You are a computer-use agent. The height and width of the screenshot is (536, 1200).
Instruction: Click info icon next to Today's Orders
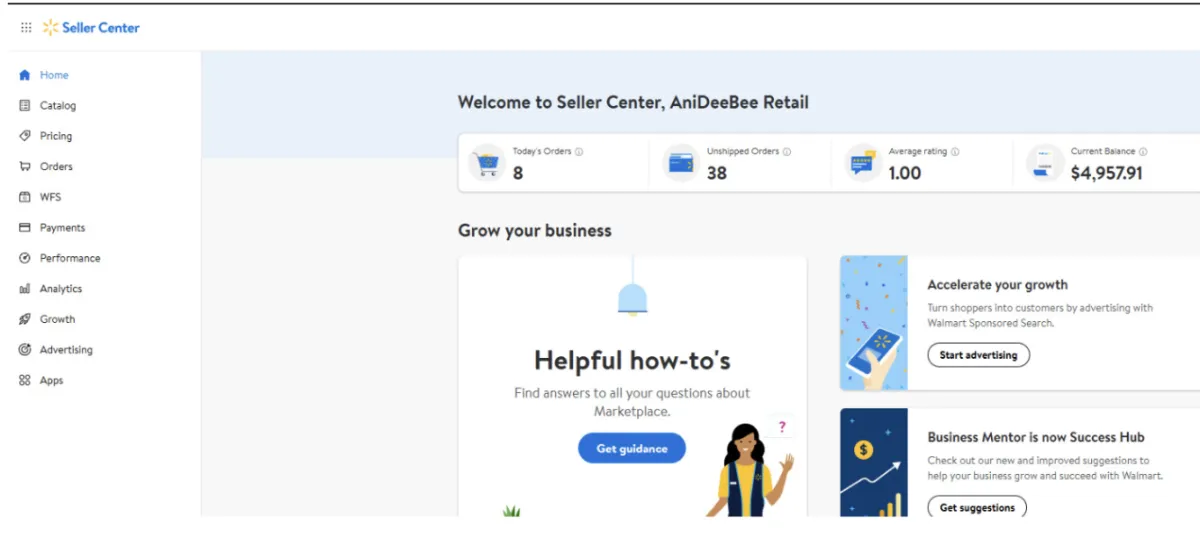[579, 152]
